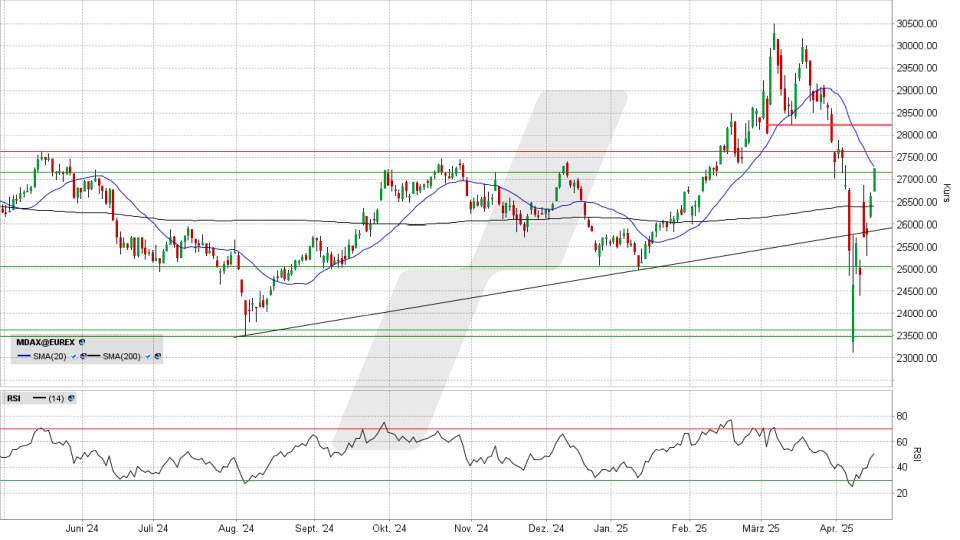The width and height of the screenshot is (960, 540).
Task: Click the vertical Kurs axis title
Action: (x=947, y=193)
